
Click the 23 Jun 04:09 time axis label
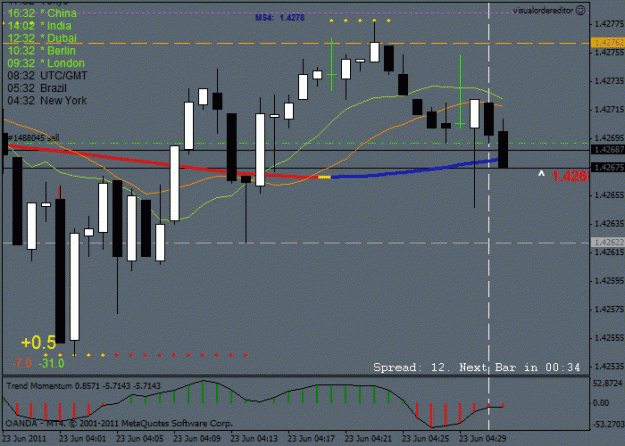[197, 439]
